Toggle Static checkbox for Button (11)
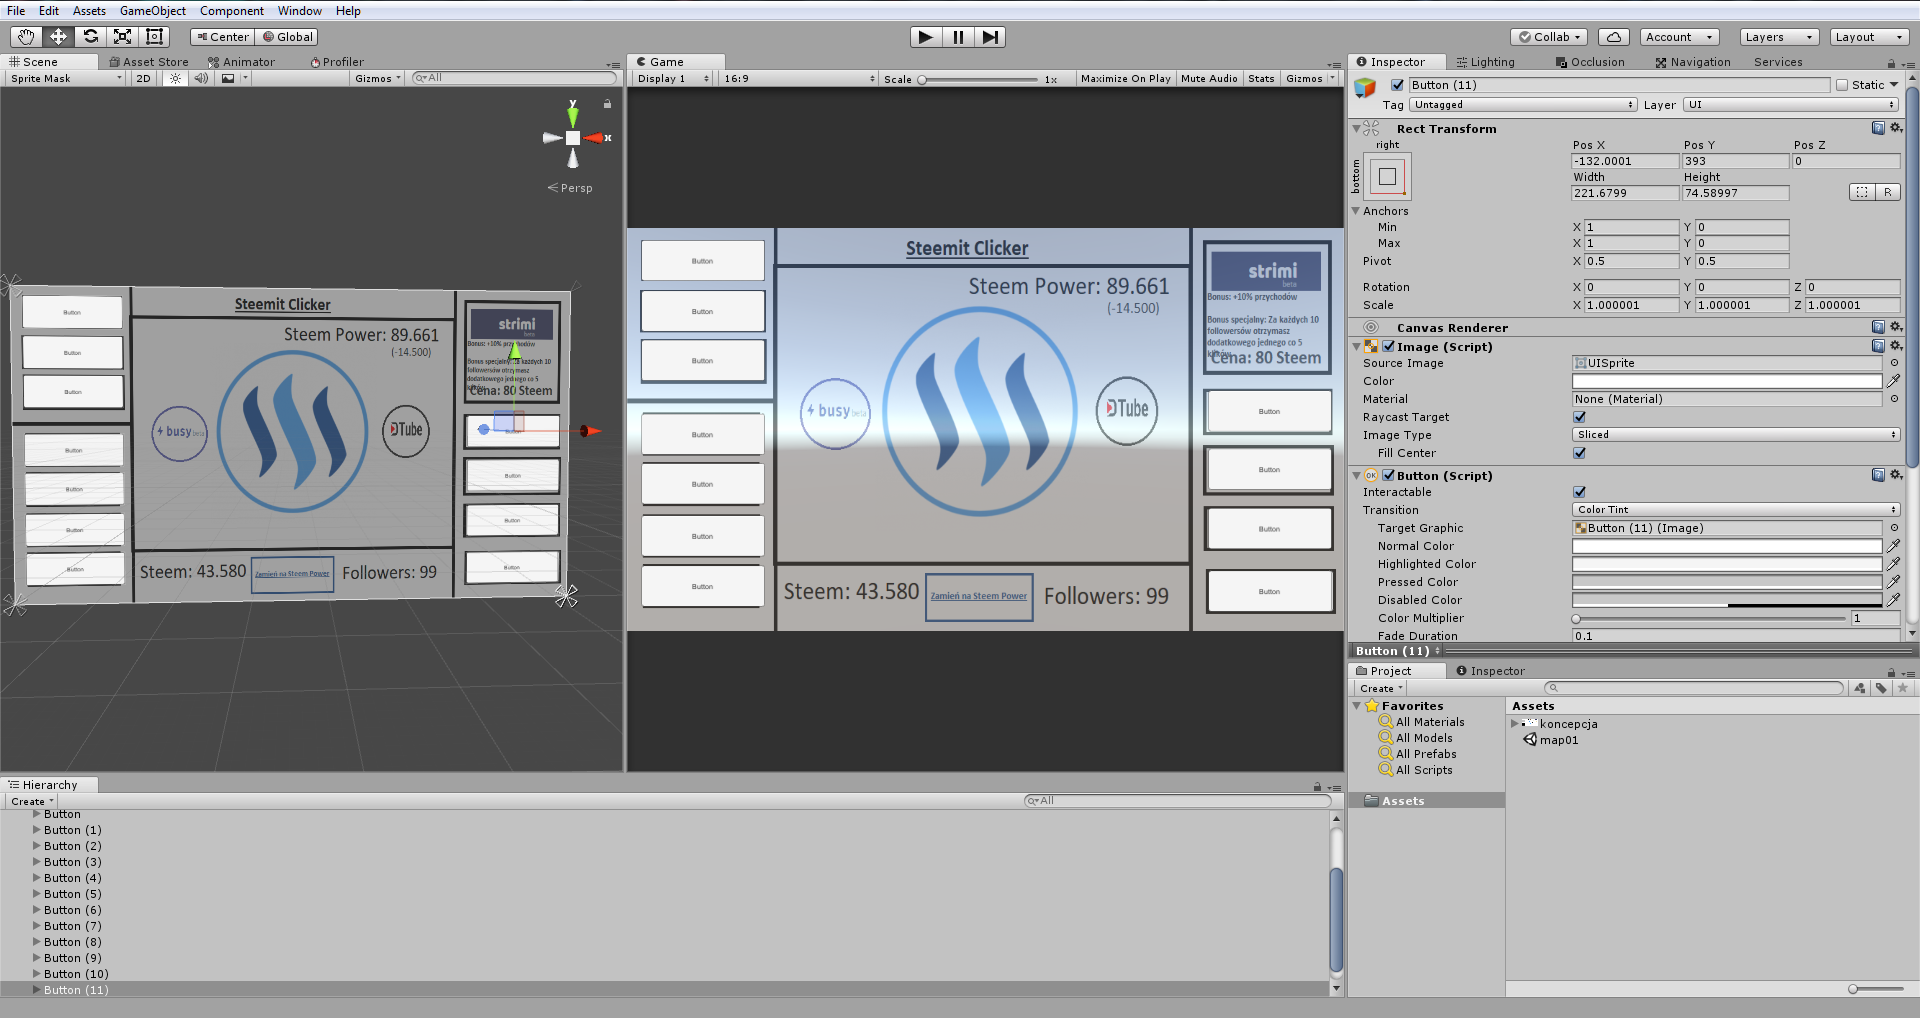 coord(1841,85)
